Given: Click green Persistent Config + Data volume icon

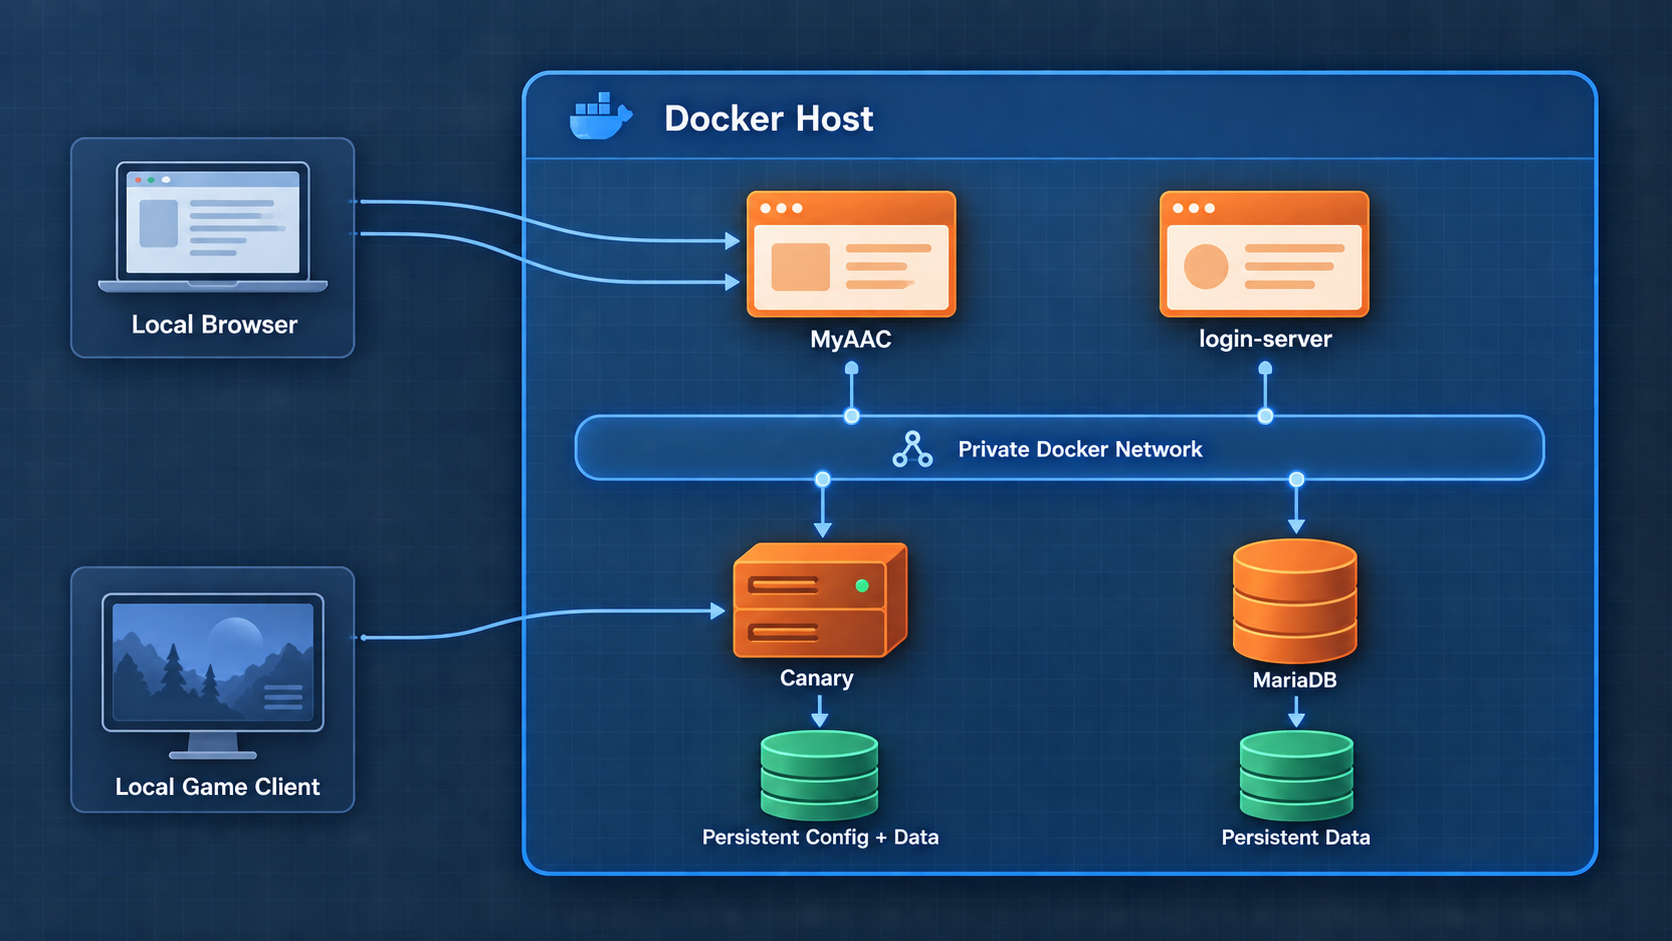Looking at the screenshot, I should [819, 775].
